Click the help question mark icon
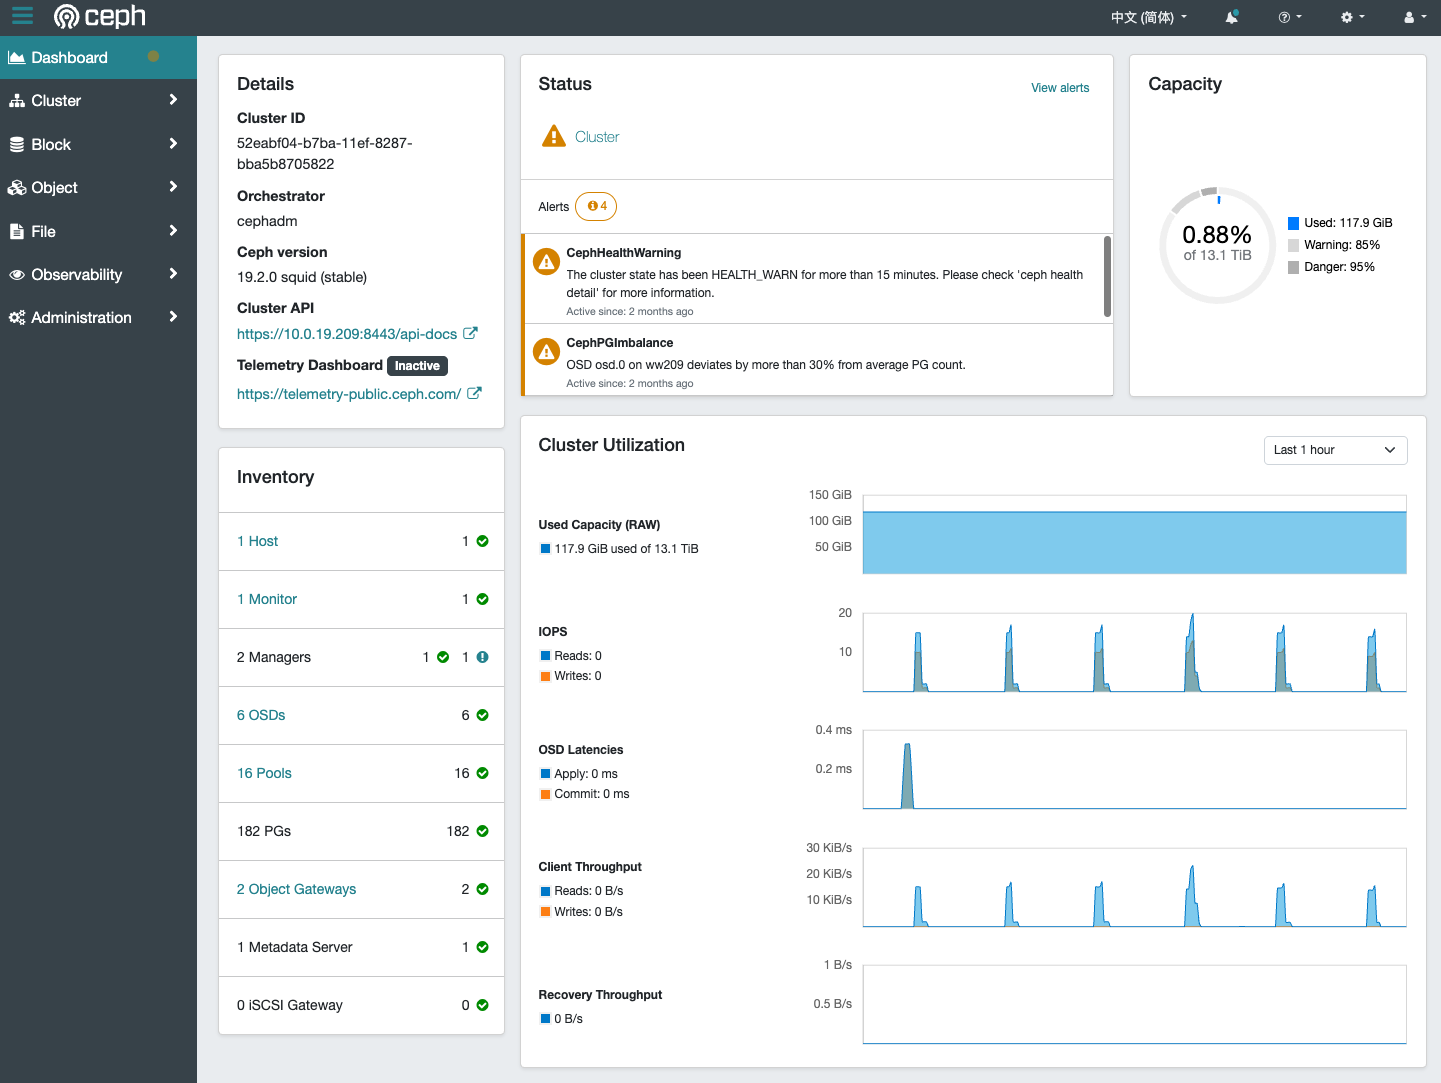The width and height of the screenshot is (1441, 1083). tap(1285, 16)
